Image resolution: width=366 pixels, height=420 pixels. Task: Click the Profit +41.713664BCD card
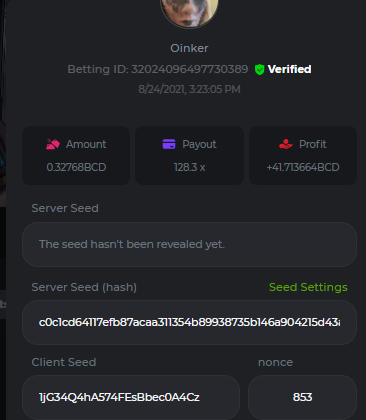click(303, 155)
